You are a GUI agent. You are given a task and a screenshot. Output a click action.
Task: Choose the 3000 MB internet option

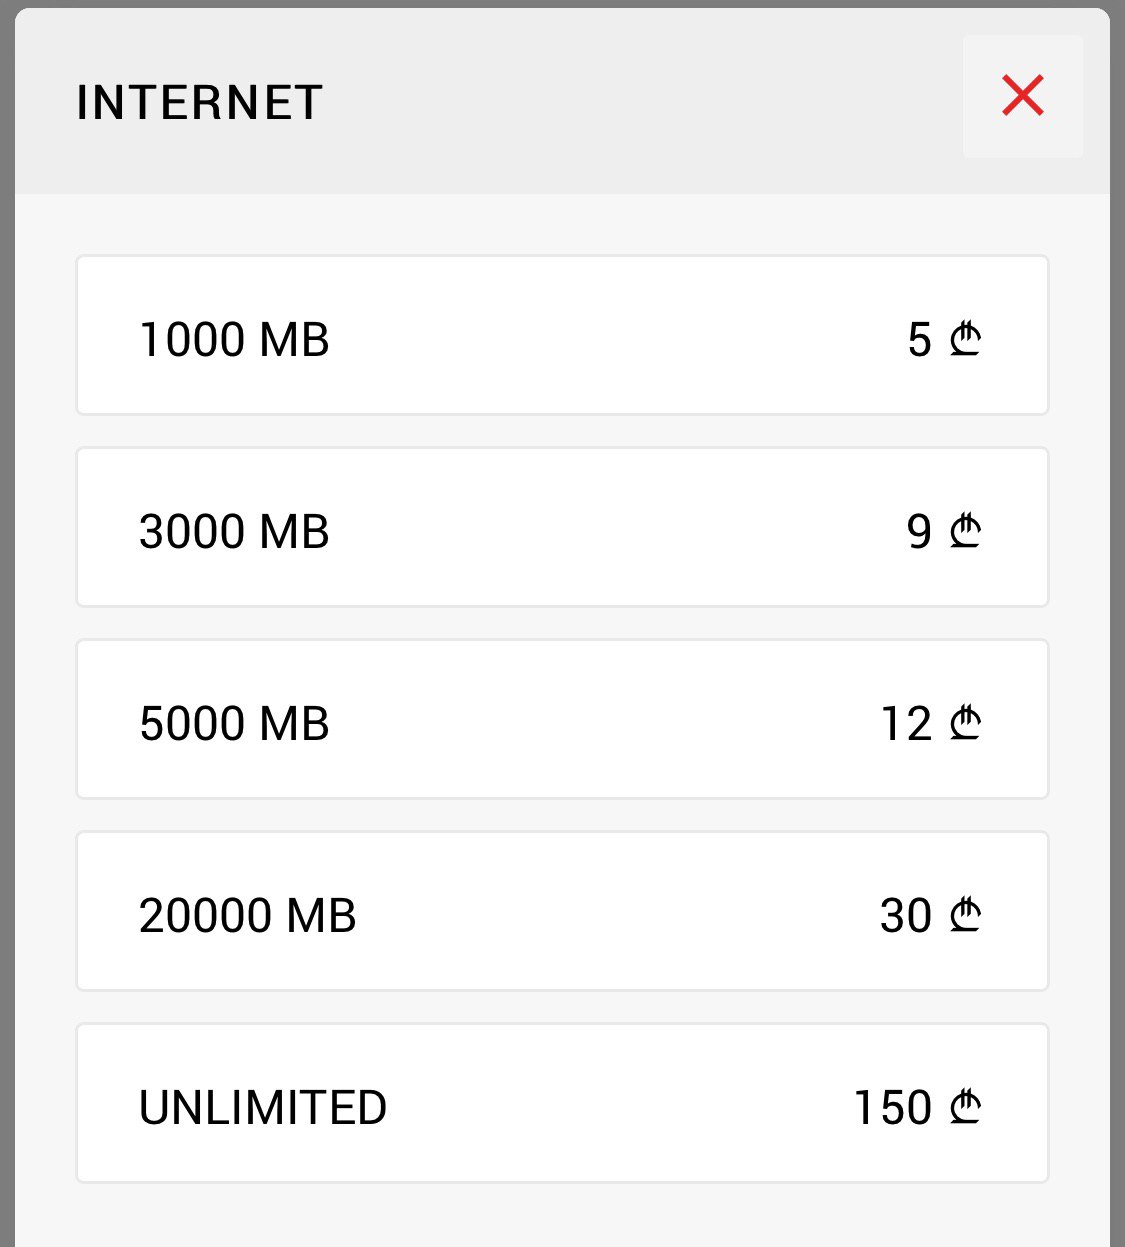pyautogui.click(x=562, y=527)
